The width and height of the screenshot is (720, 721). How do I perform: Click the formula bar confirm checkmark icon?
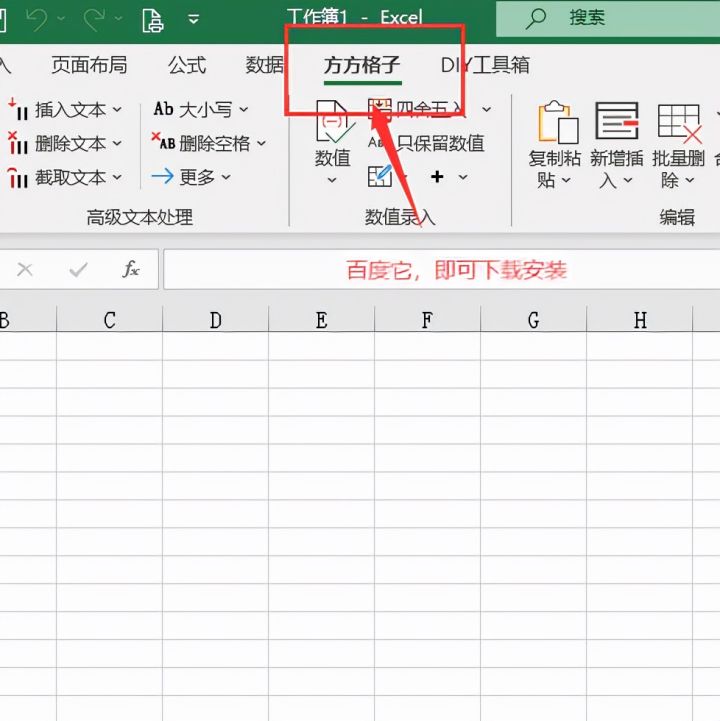[78, 269]
